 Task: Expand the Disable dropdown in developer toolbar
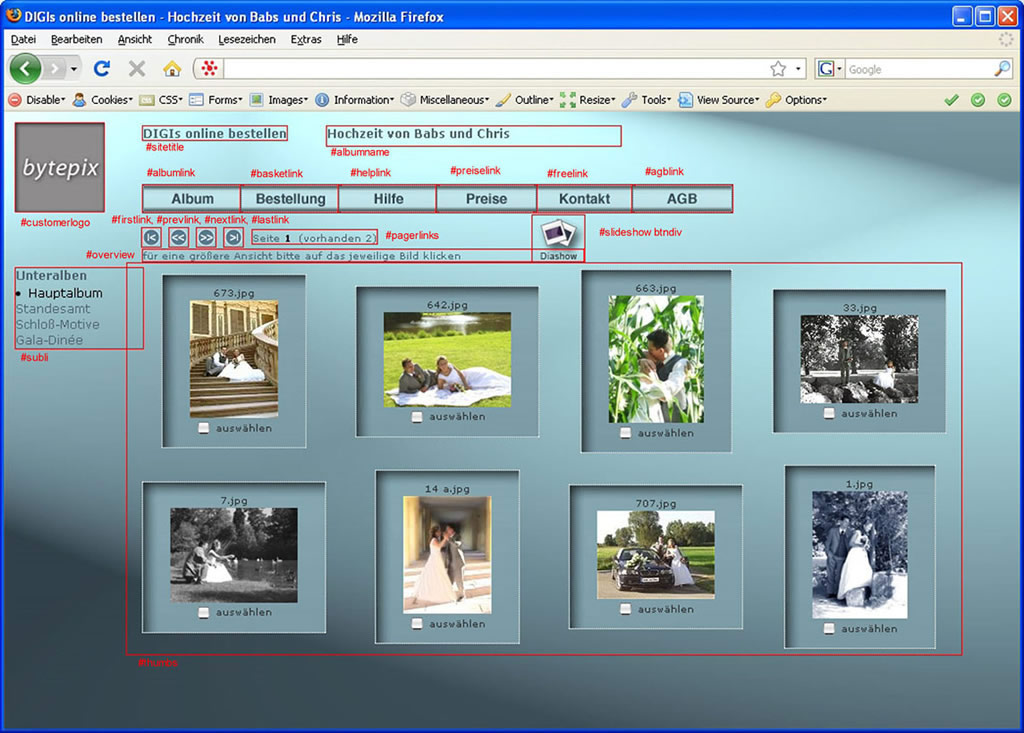(x=37, y=100)
